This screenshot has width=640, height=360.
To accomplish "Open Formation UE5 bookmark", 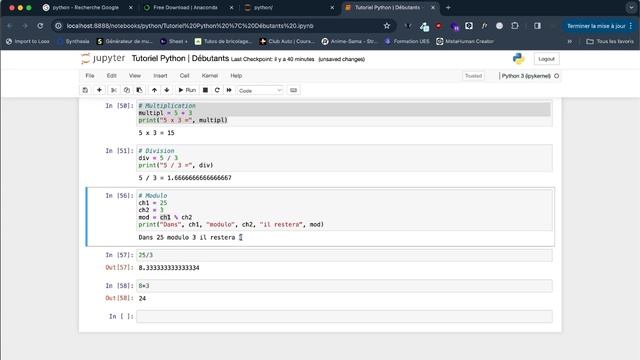I will point(407,41).
